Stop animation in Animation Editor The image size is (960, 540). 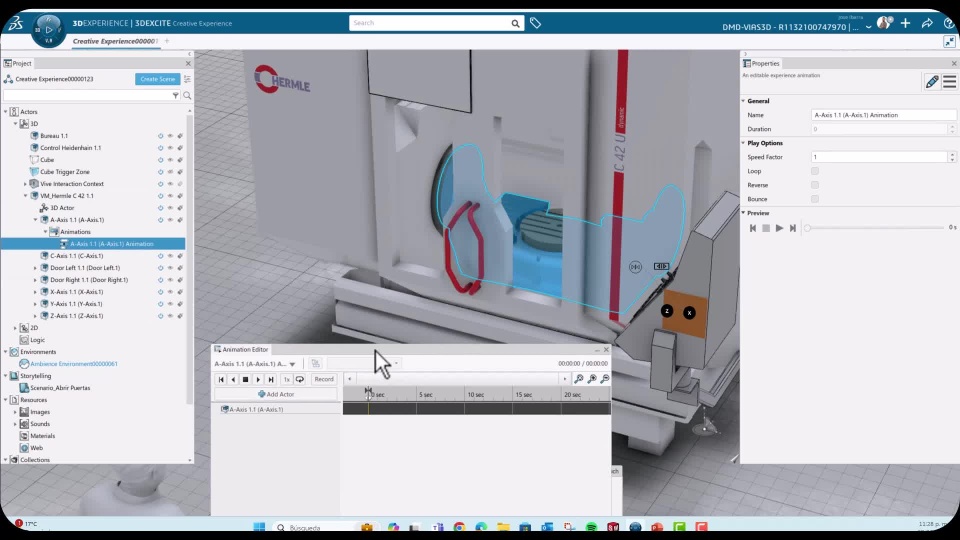[x=246, y=380]
